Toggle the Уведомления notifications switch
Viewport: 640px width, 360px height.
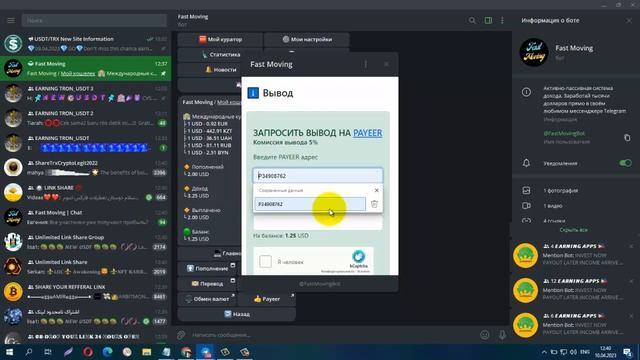pos(625,163)
